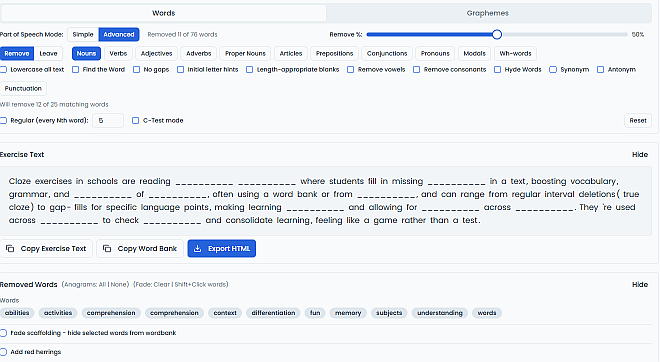Click the copy icon beside Copy Exercise Text
Image resolution: width=660 pixels, height=362 pixels.
pos(10,249)
